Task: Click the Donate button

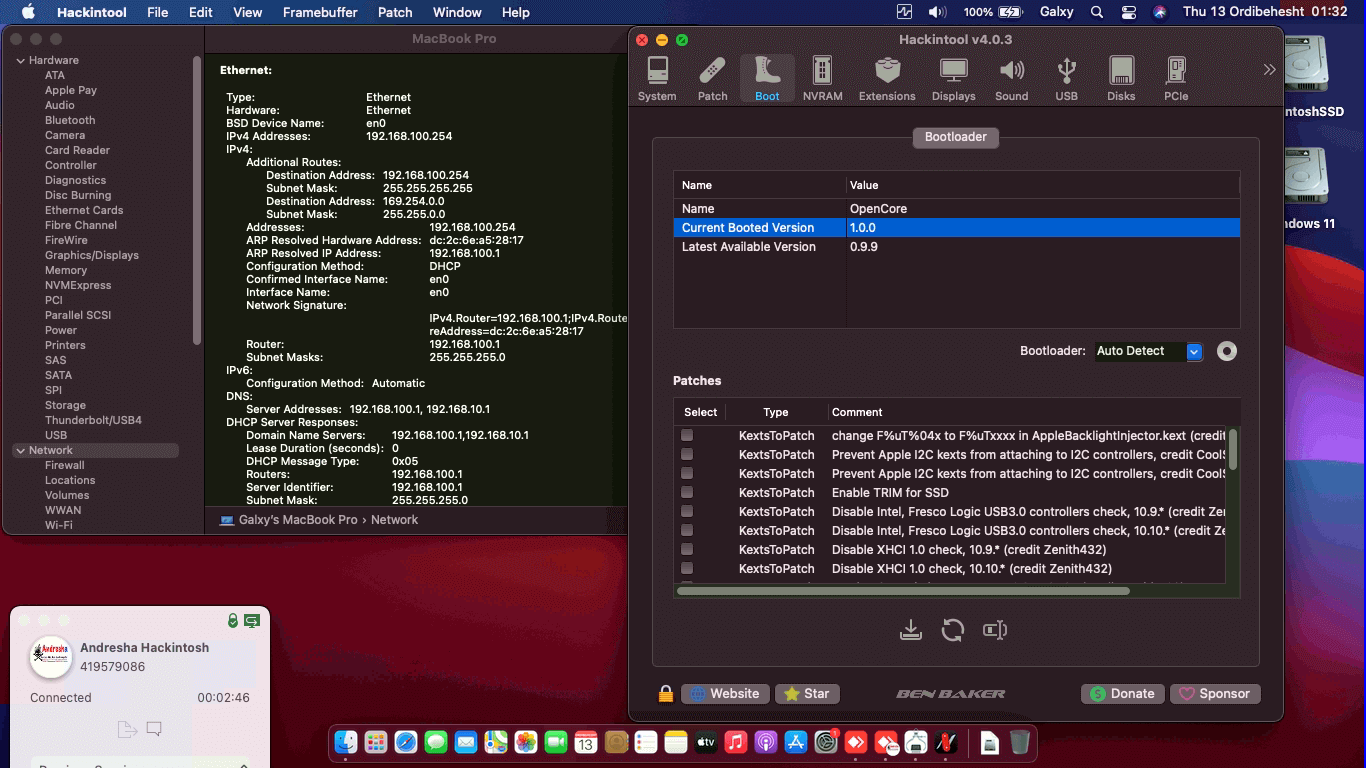Action: tap(1122, 694)
